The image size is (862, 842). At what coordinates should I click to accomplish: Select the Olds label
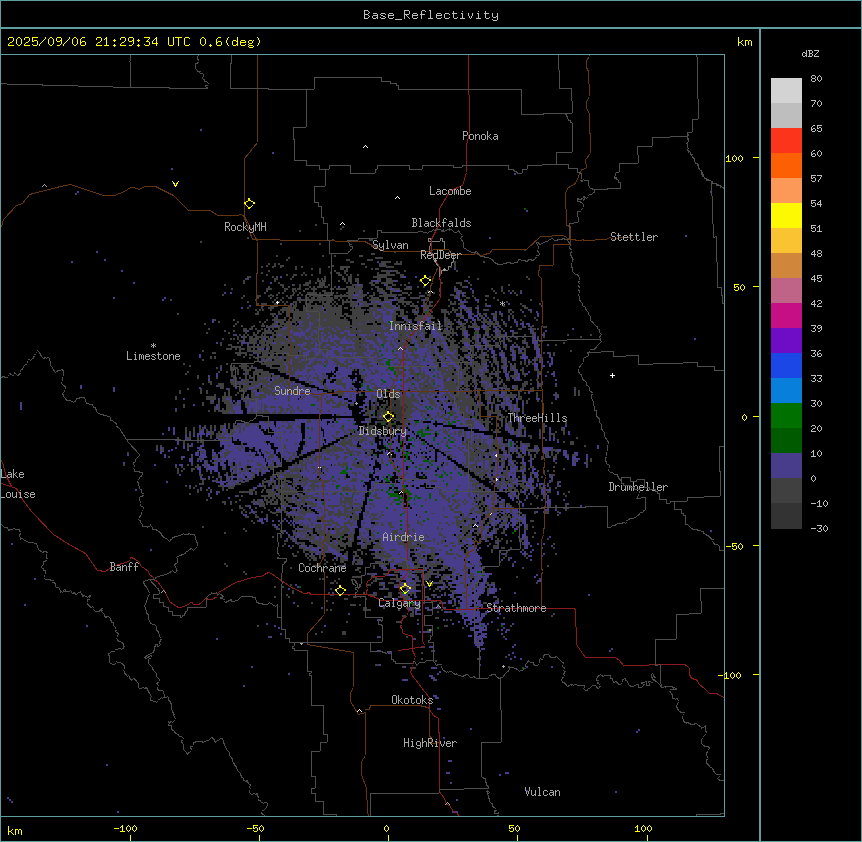(388, 394)
